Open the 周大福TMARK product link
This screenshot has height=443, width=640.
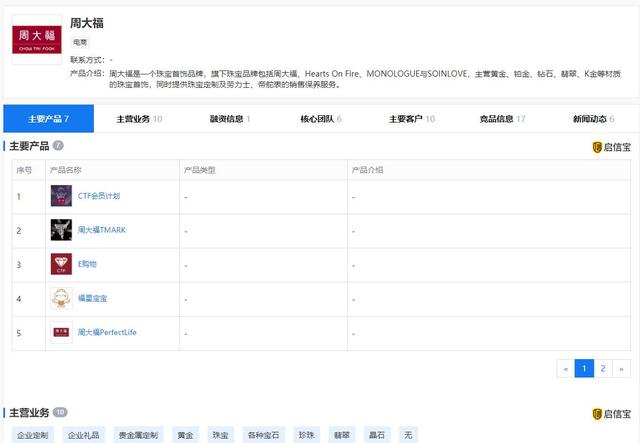click(102, 230)
